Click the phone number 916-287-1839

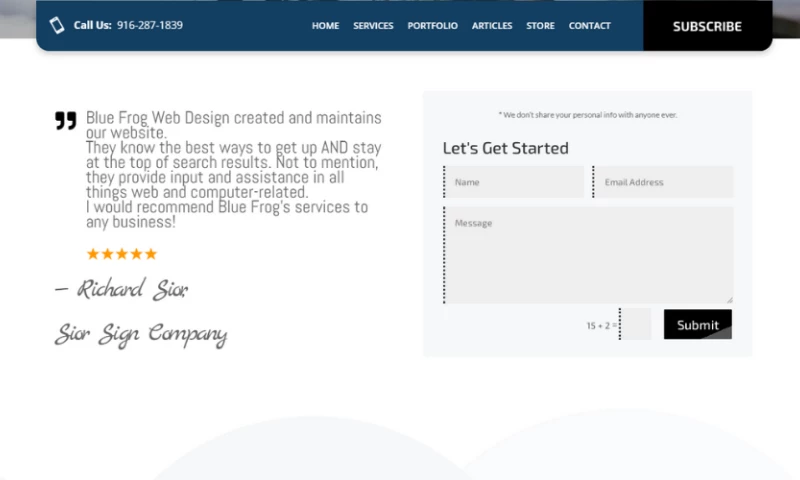150,26
